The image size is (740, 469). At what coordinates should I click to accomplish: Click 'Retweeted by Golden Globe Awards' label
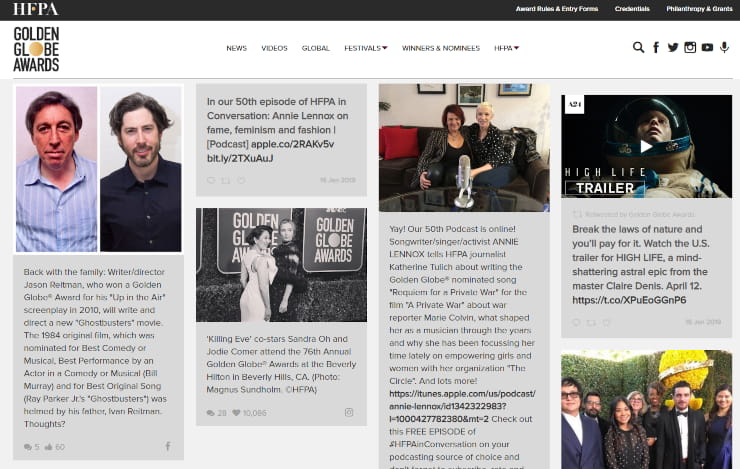tap(640, 215)
